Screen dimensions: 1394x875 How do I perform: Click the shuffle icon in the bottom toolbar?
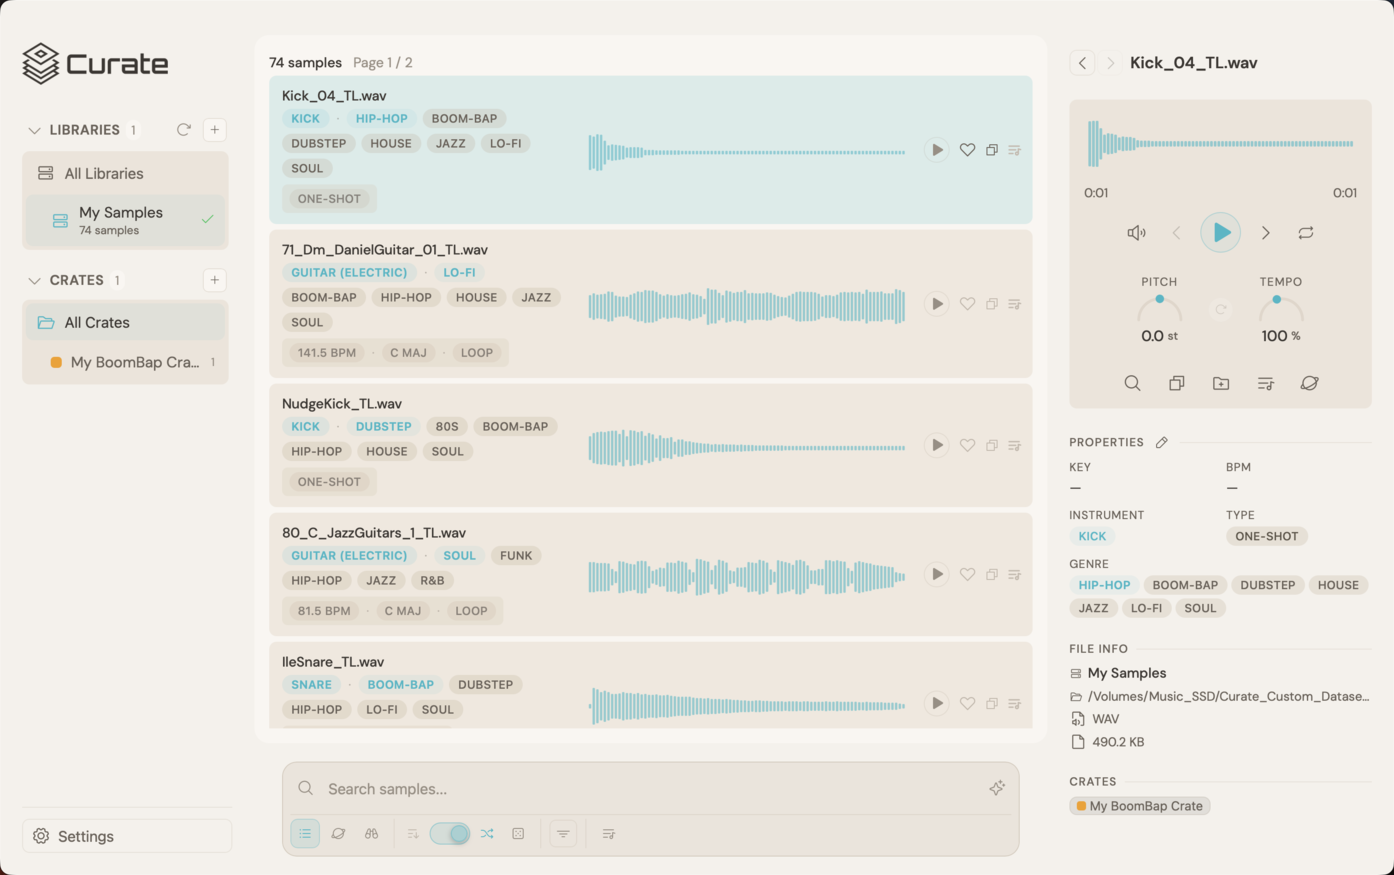(487, 833)
